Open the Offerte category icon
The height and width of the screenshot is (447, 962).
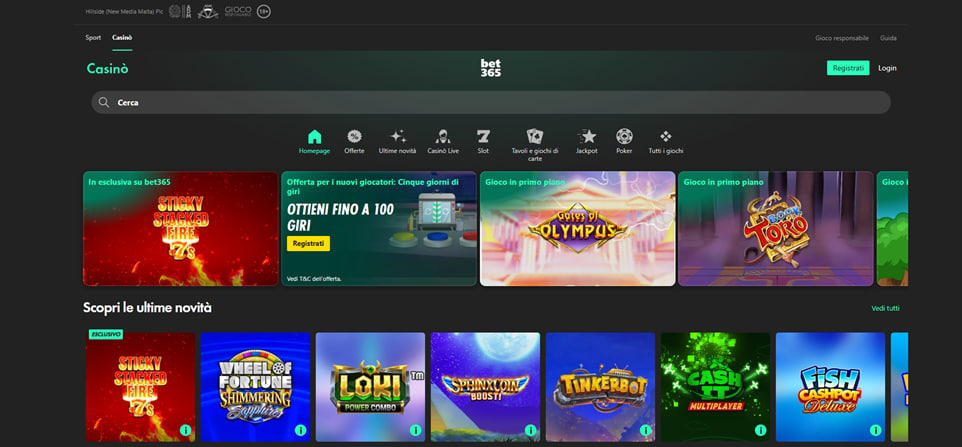tap(354, 136)
